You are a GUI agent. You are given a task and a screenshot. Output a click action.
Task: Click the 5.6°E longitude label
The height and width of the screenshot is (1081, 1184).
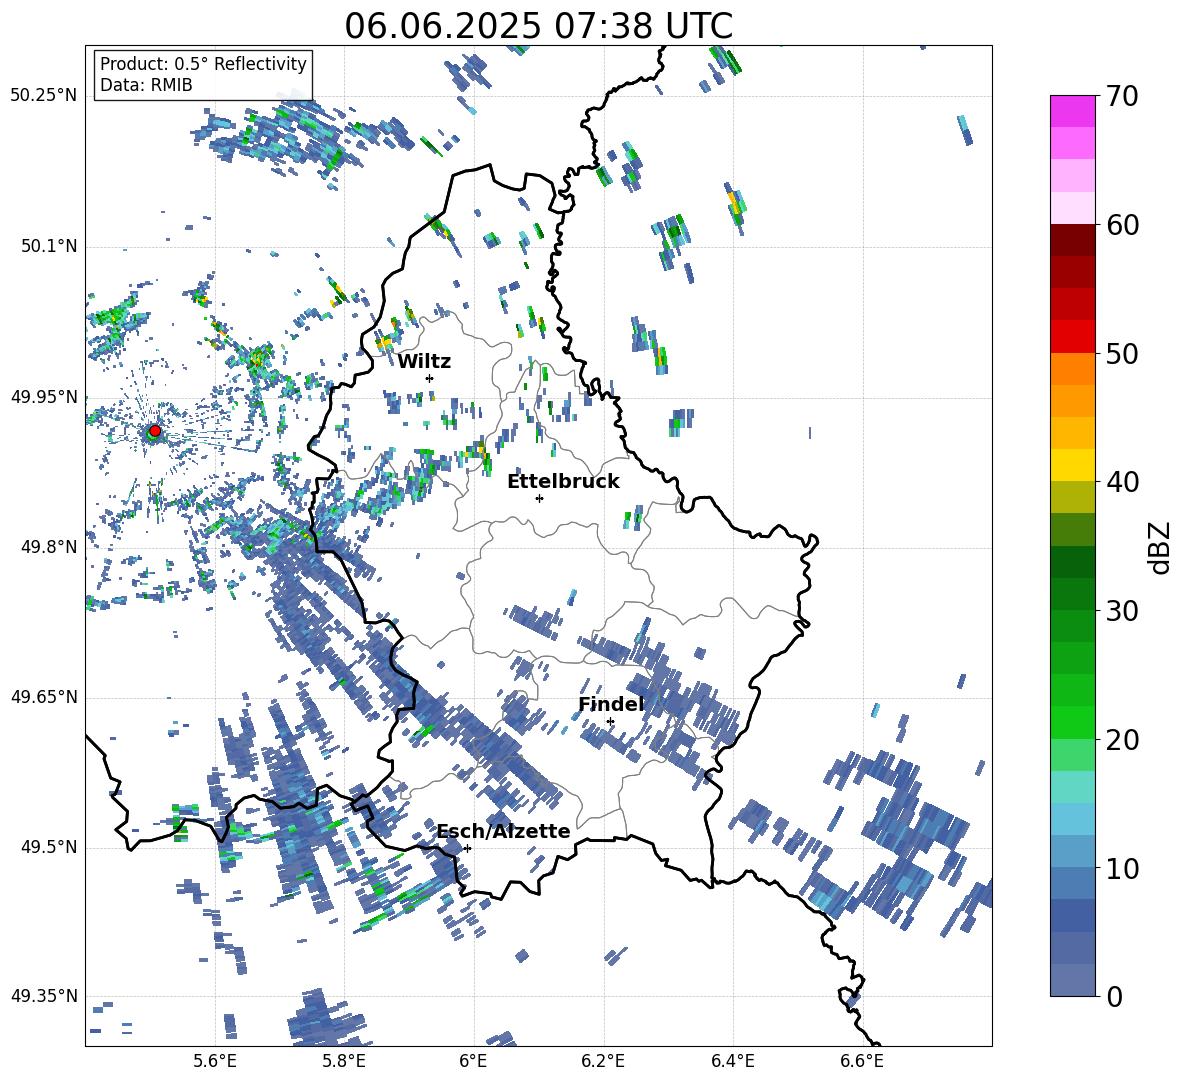click(215, 1061)
